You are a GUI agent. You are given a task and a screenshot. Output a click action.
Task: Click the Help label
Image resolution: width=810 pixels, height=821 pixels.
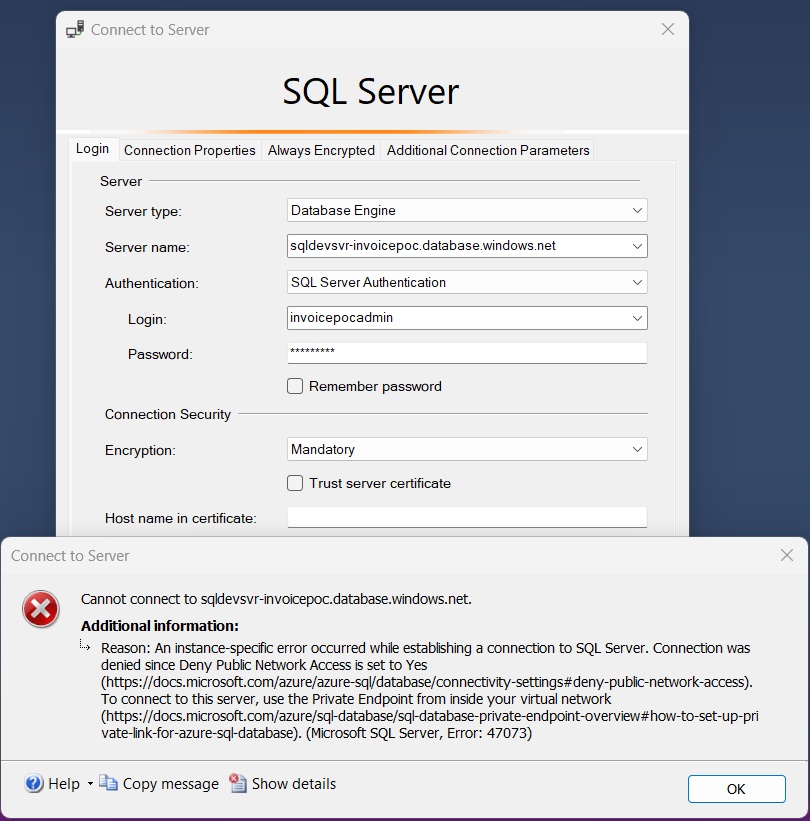point(64,784)
